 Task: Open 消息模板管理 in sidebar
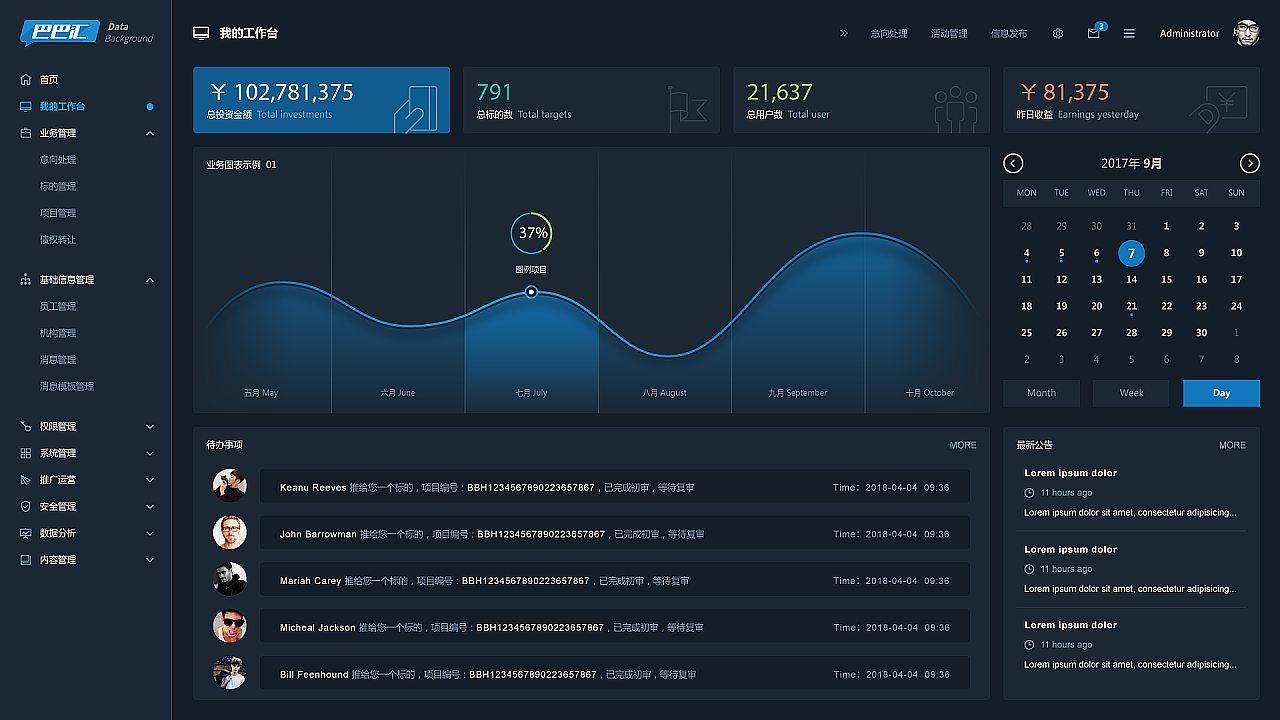[x=67, y=386]
